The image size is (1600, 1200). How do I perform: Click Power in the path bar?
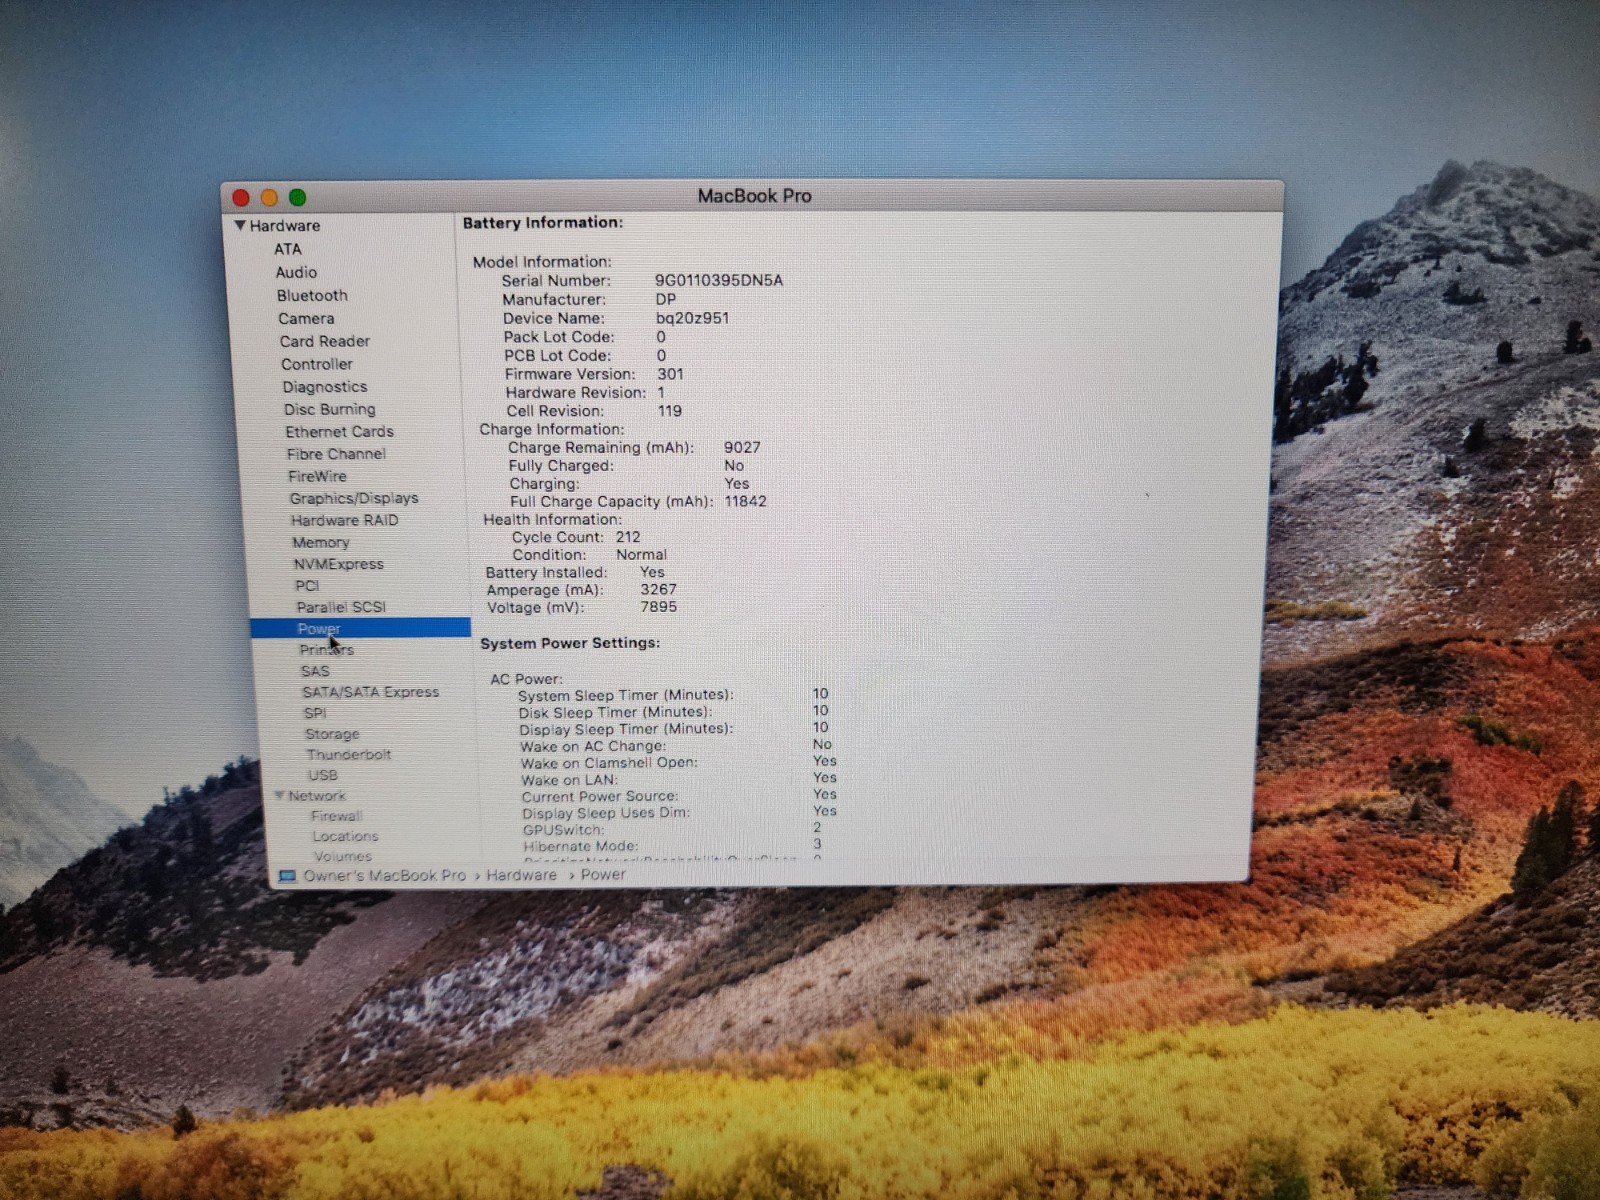click(603, 875)
